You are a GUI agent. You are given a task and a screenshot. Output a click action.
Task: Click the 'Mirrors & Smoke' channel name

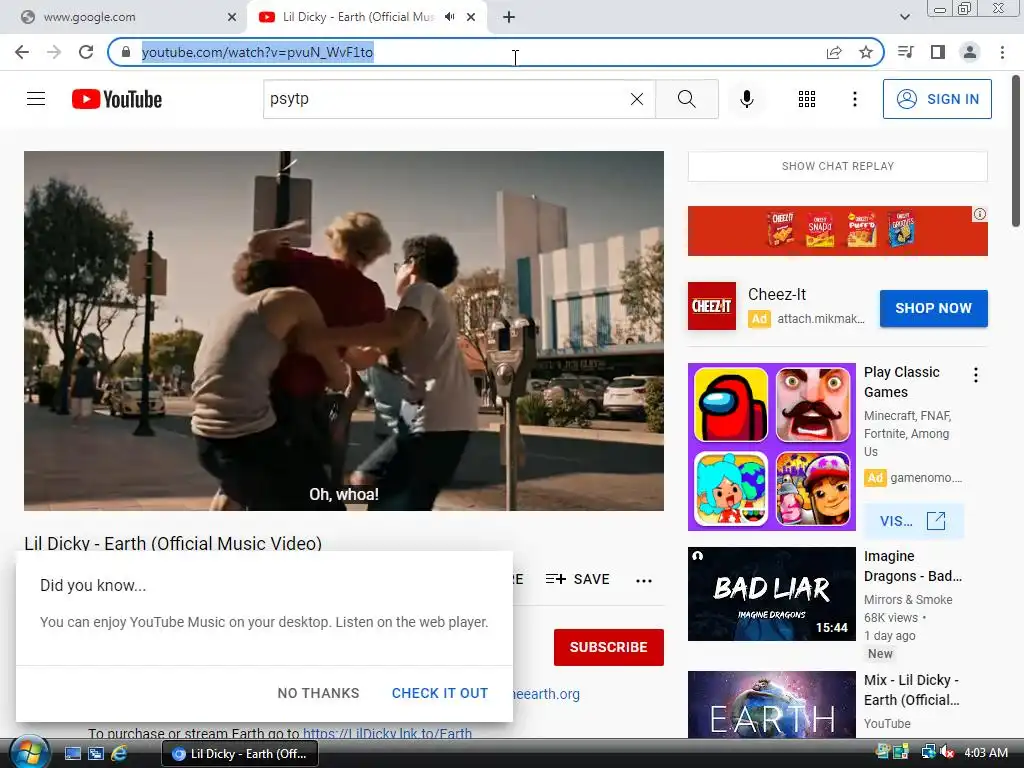click(x=908, y=600)
